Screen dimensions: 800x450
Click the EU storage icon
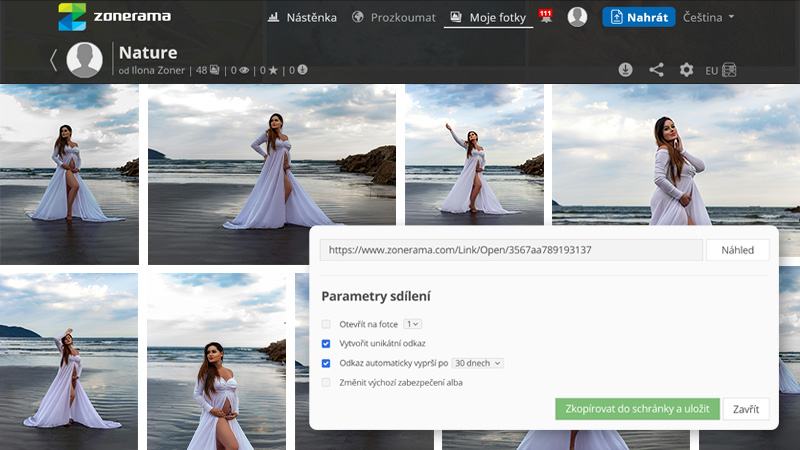click(x=721, y=70)
